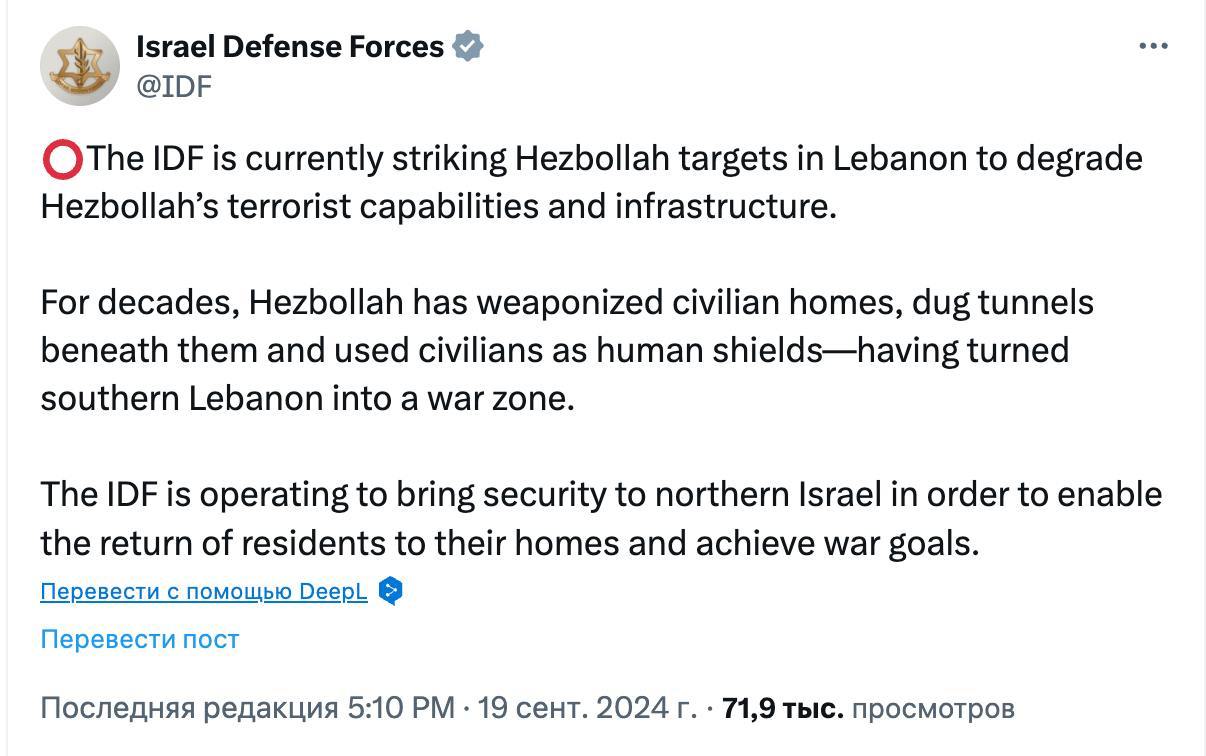Open the Israel Defense Forces display name
Viewport: 1206px width, 756px height.
(x=290, y=46)
